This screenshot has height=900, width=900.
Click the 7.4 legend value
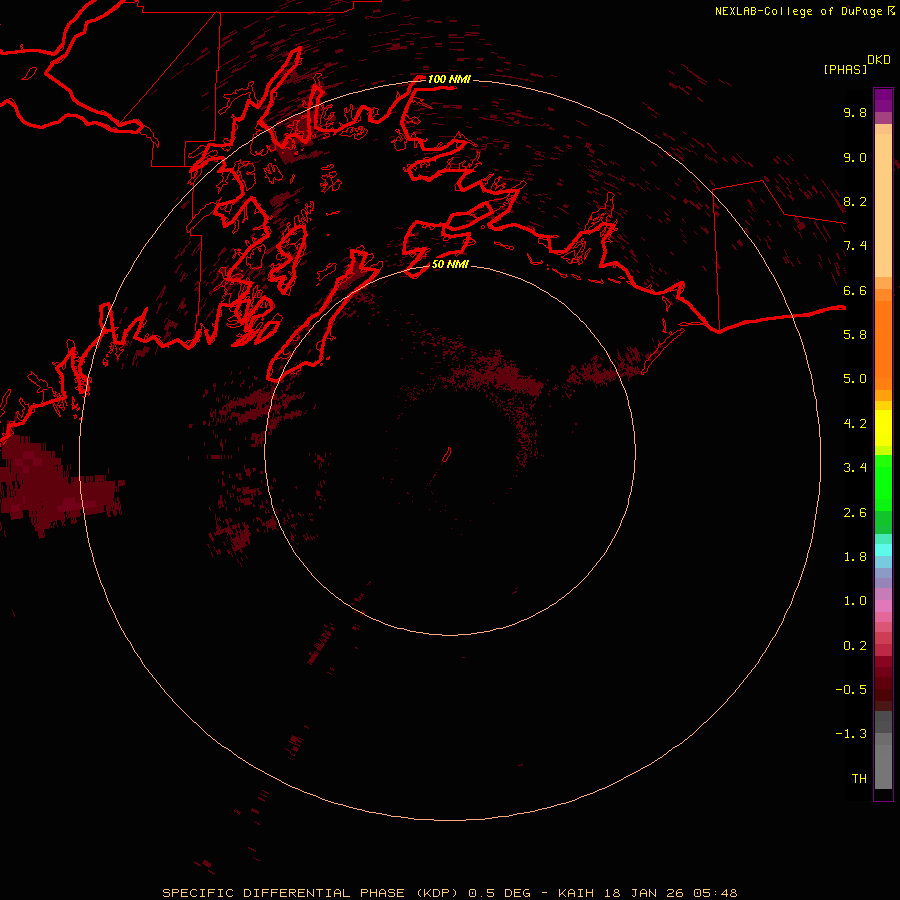pos(855,246)
